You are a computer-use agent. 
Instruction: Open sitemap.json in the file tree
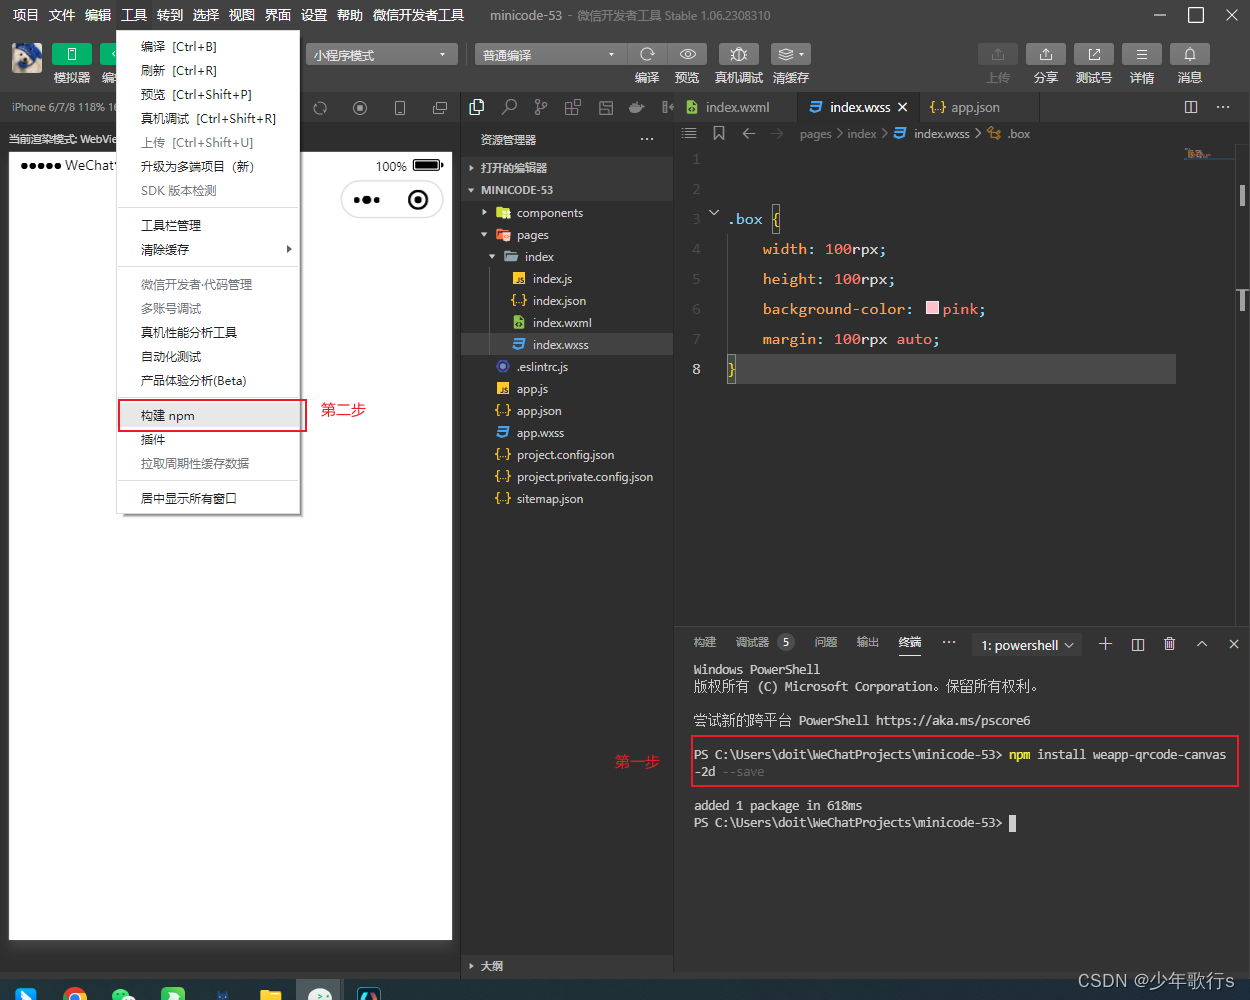tap(567, 499)
